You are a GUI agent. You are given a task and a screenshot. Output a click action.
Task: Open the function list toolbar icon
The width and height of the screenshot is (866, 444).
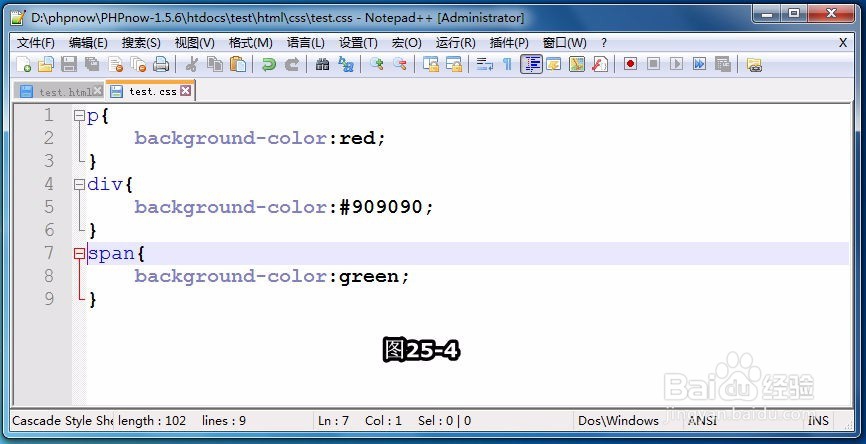coord(600,65)
